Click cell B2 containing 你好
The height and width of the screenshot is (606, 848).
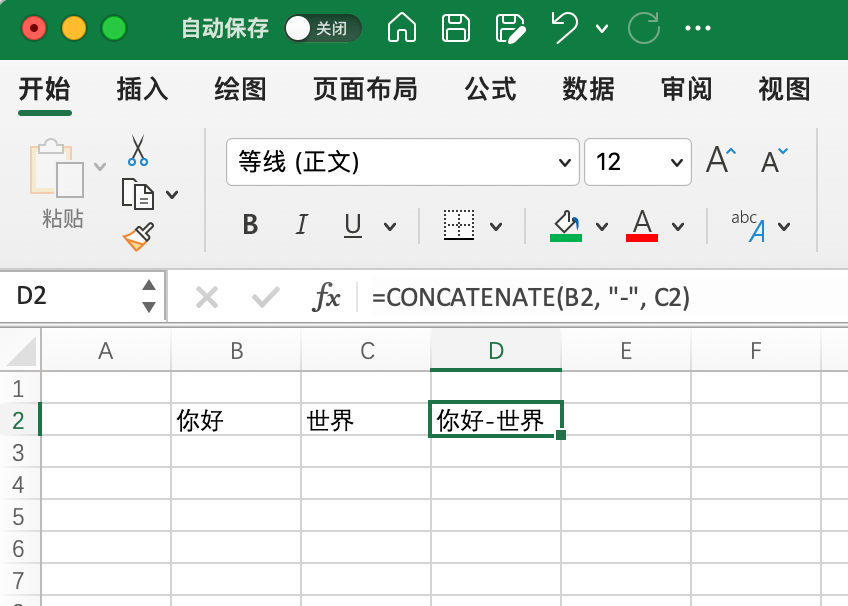[235, 420]
